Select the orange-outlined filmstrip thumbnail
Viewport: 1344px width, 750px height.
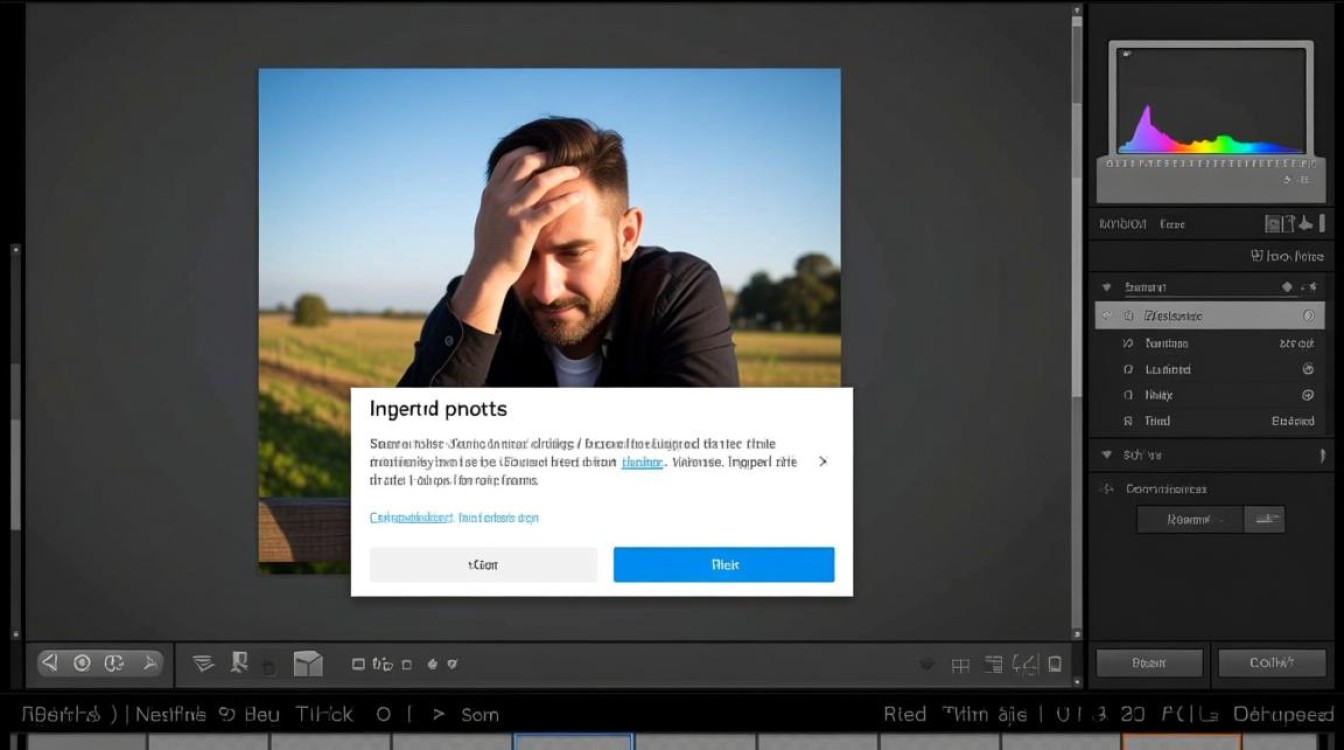click(1182, 742)
